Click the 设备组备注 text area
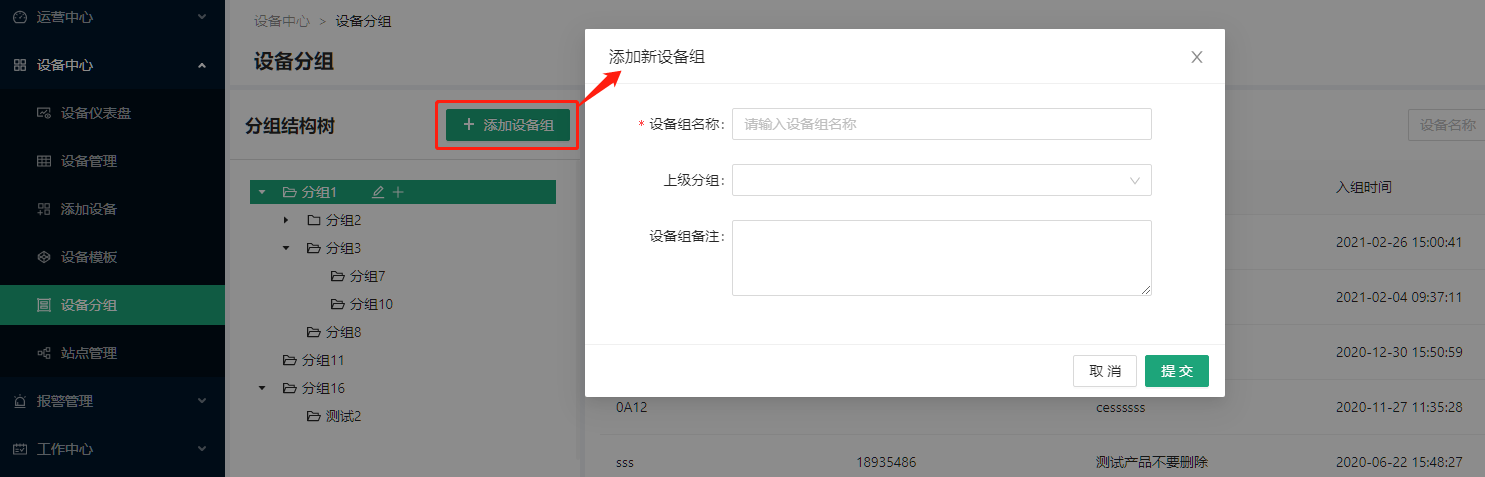 click(941, 258)
